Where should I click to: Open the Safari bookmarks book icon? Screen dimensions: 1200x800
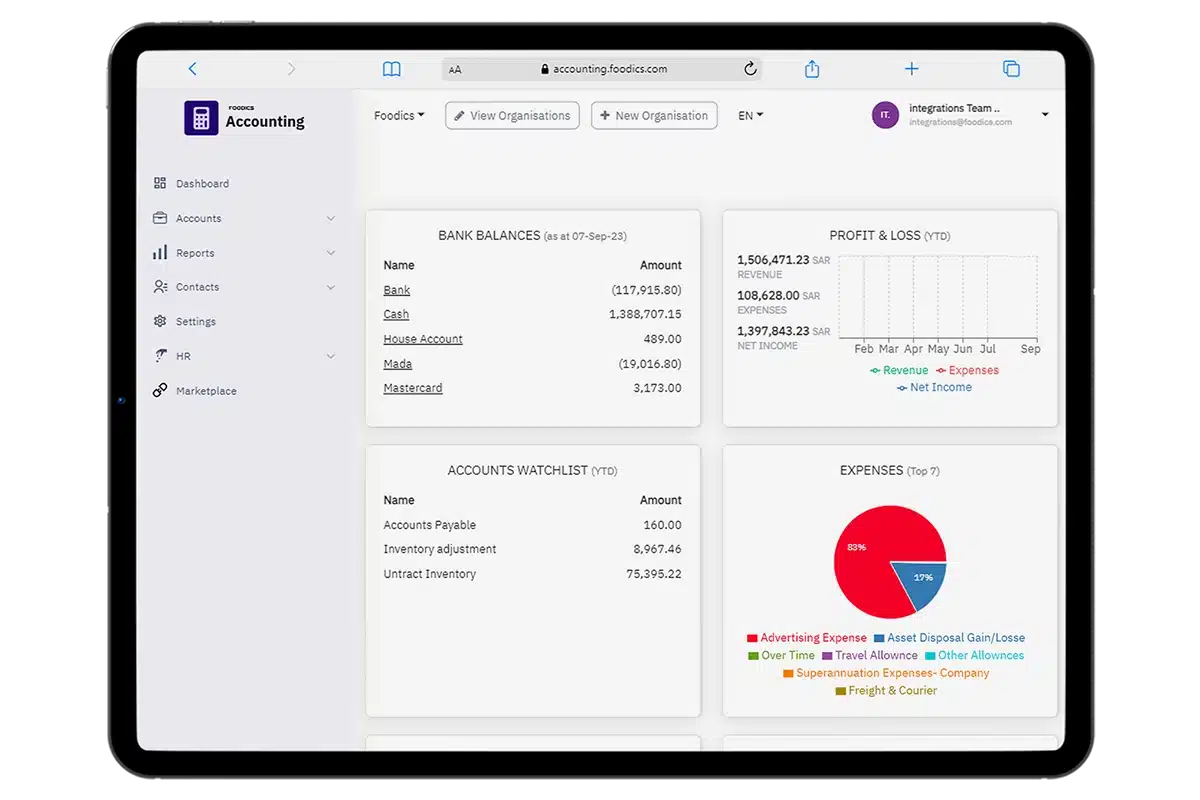click(392, 69)
